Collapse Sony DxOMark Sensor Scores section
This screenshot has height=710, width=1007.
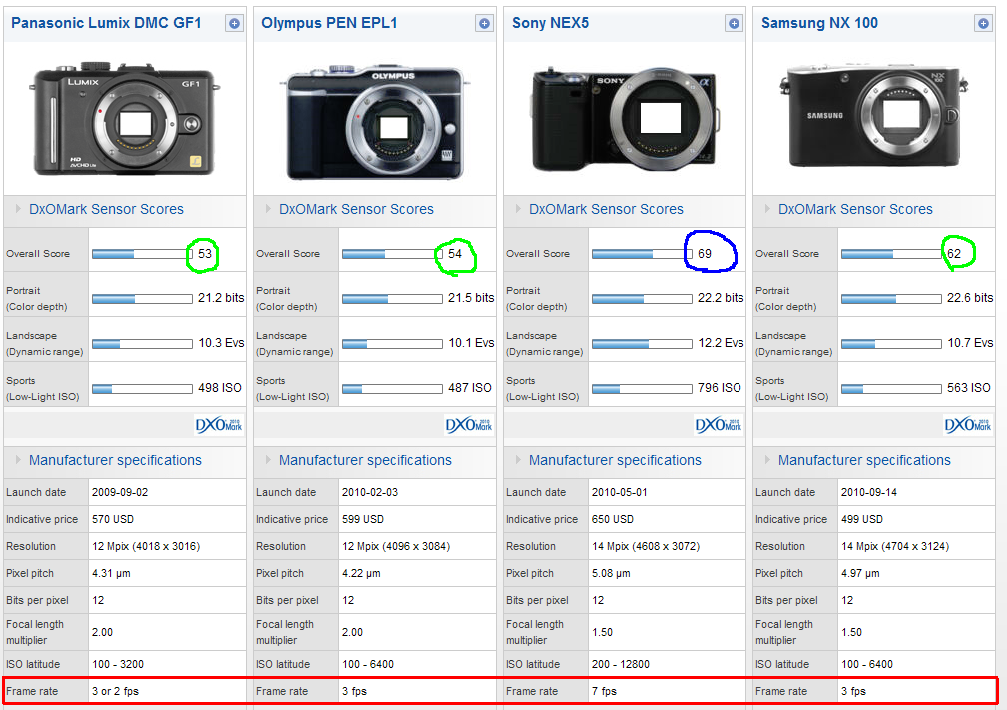pos(517,209)
